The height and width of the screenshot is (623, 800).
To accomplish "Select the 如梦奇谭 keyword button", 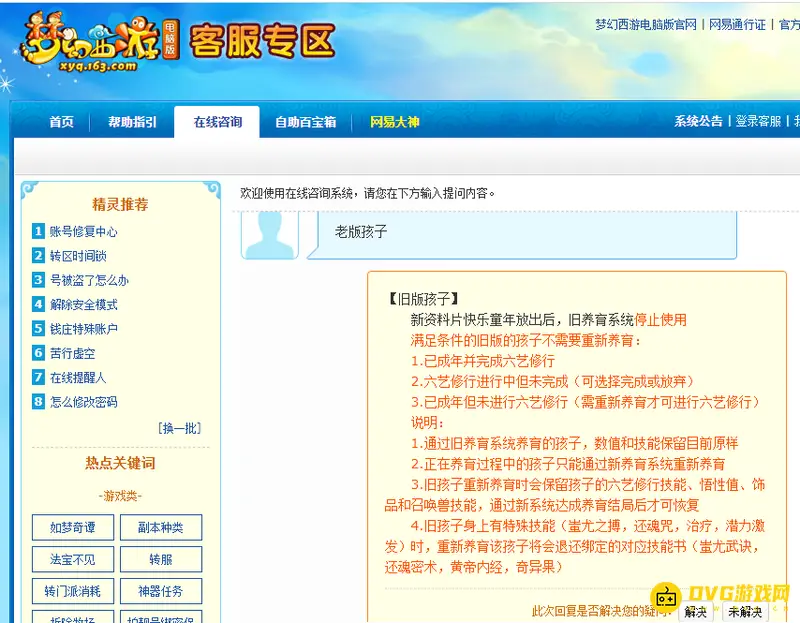I will click(72, 527).
